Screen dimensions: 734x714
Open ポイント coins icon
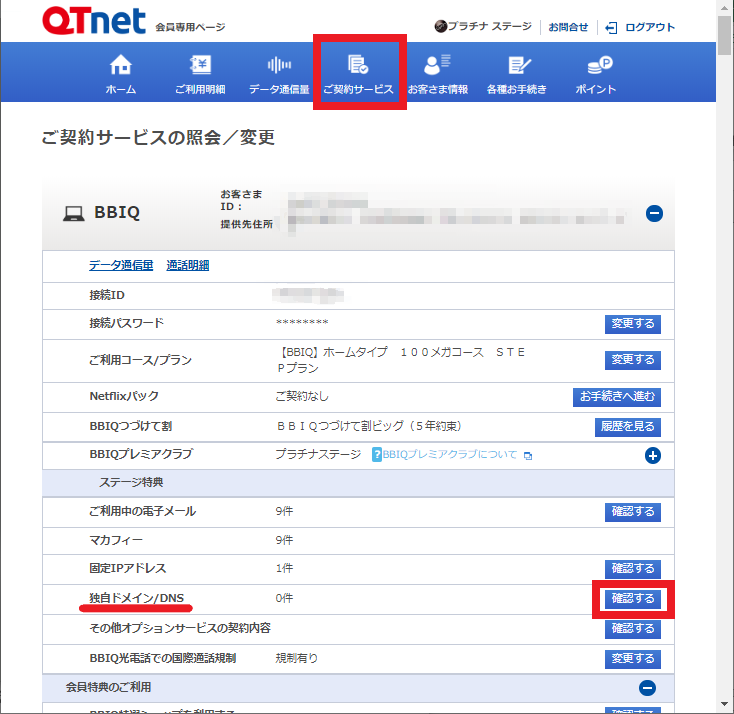(x=599, y=65)
